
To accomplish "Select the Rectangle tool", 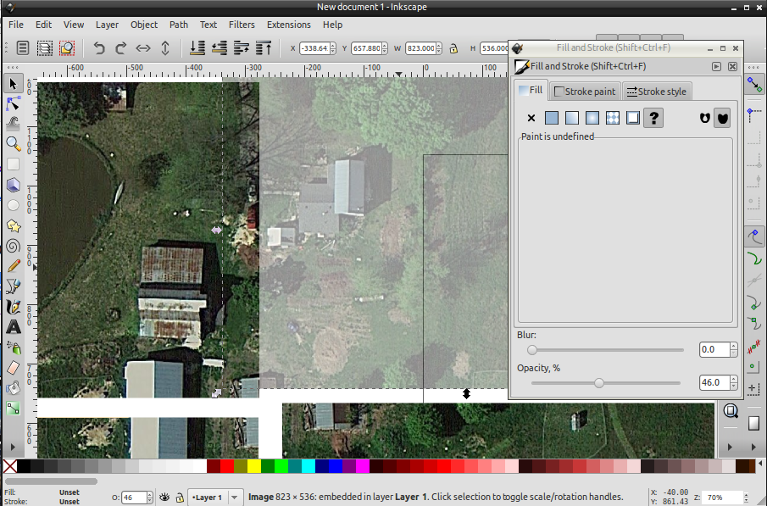I will click(13, 164).
